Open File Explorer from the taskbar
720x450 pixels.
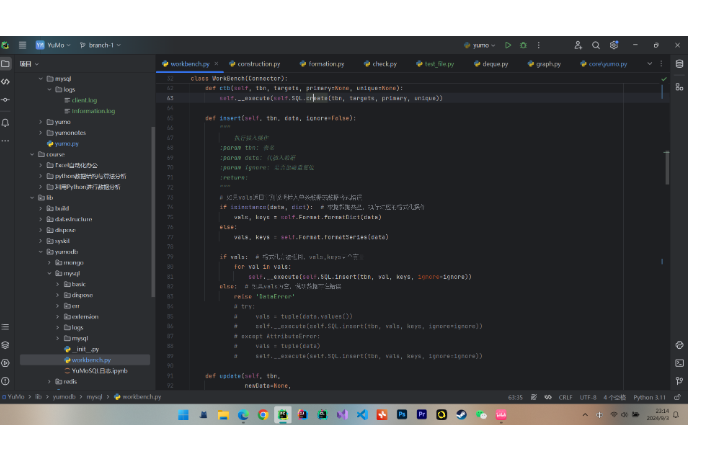pyautogui.click(x=223, y=415)
